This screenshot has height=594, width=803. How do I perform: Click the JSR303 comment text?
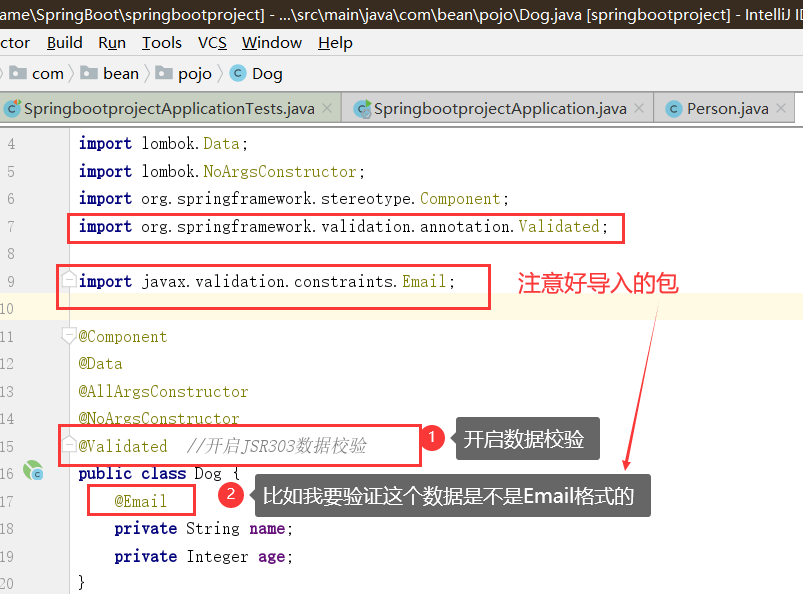pyautogui.click(x=277, y=446)
